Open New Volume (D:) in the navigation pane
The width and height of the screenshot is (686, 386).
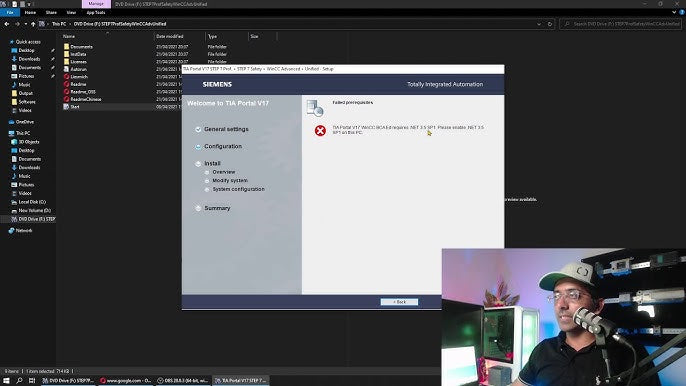pyautogui.click(x=35, y=211)
